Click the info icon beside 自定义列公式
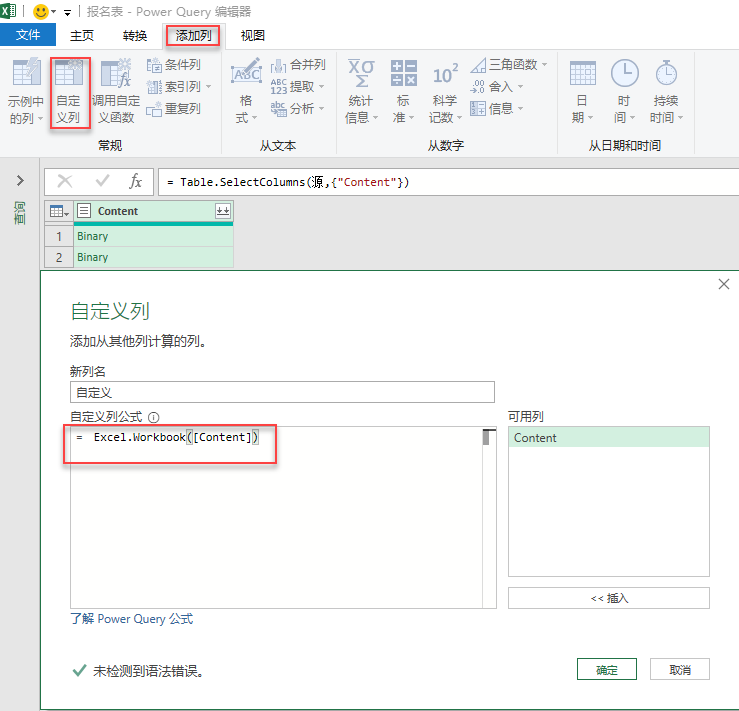The width and height of the screenshot is (739, 711). pyautogui.click(x=154, y=417)
